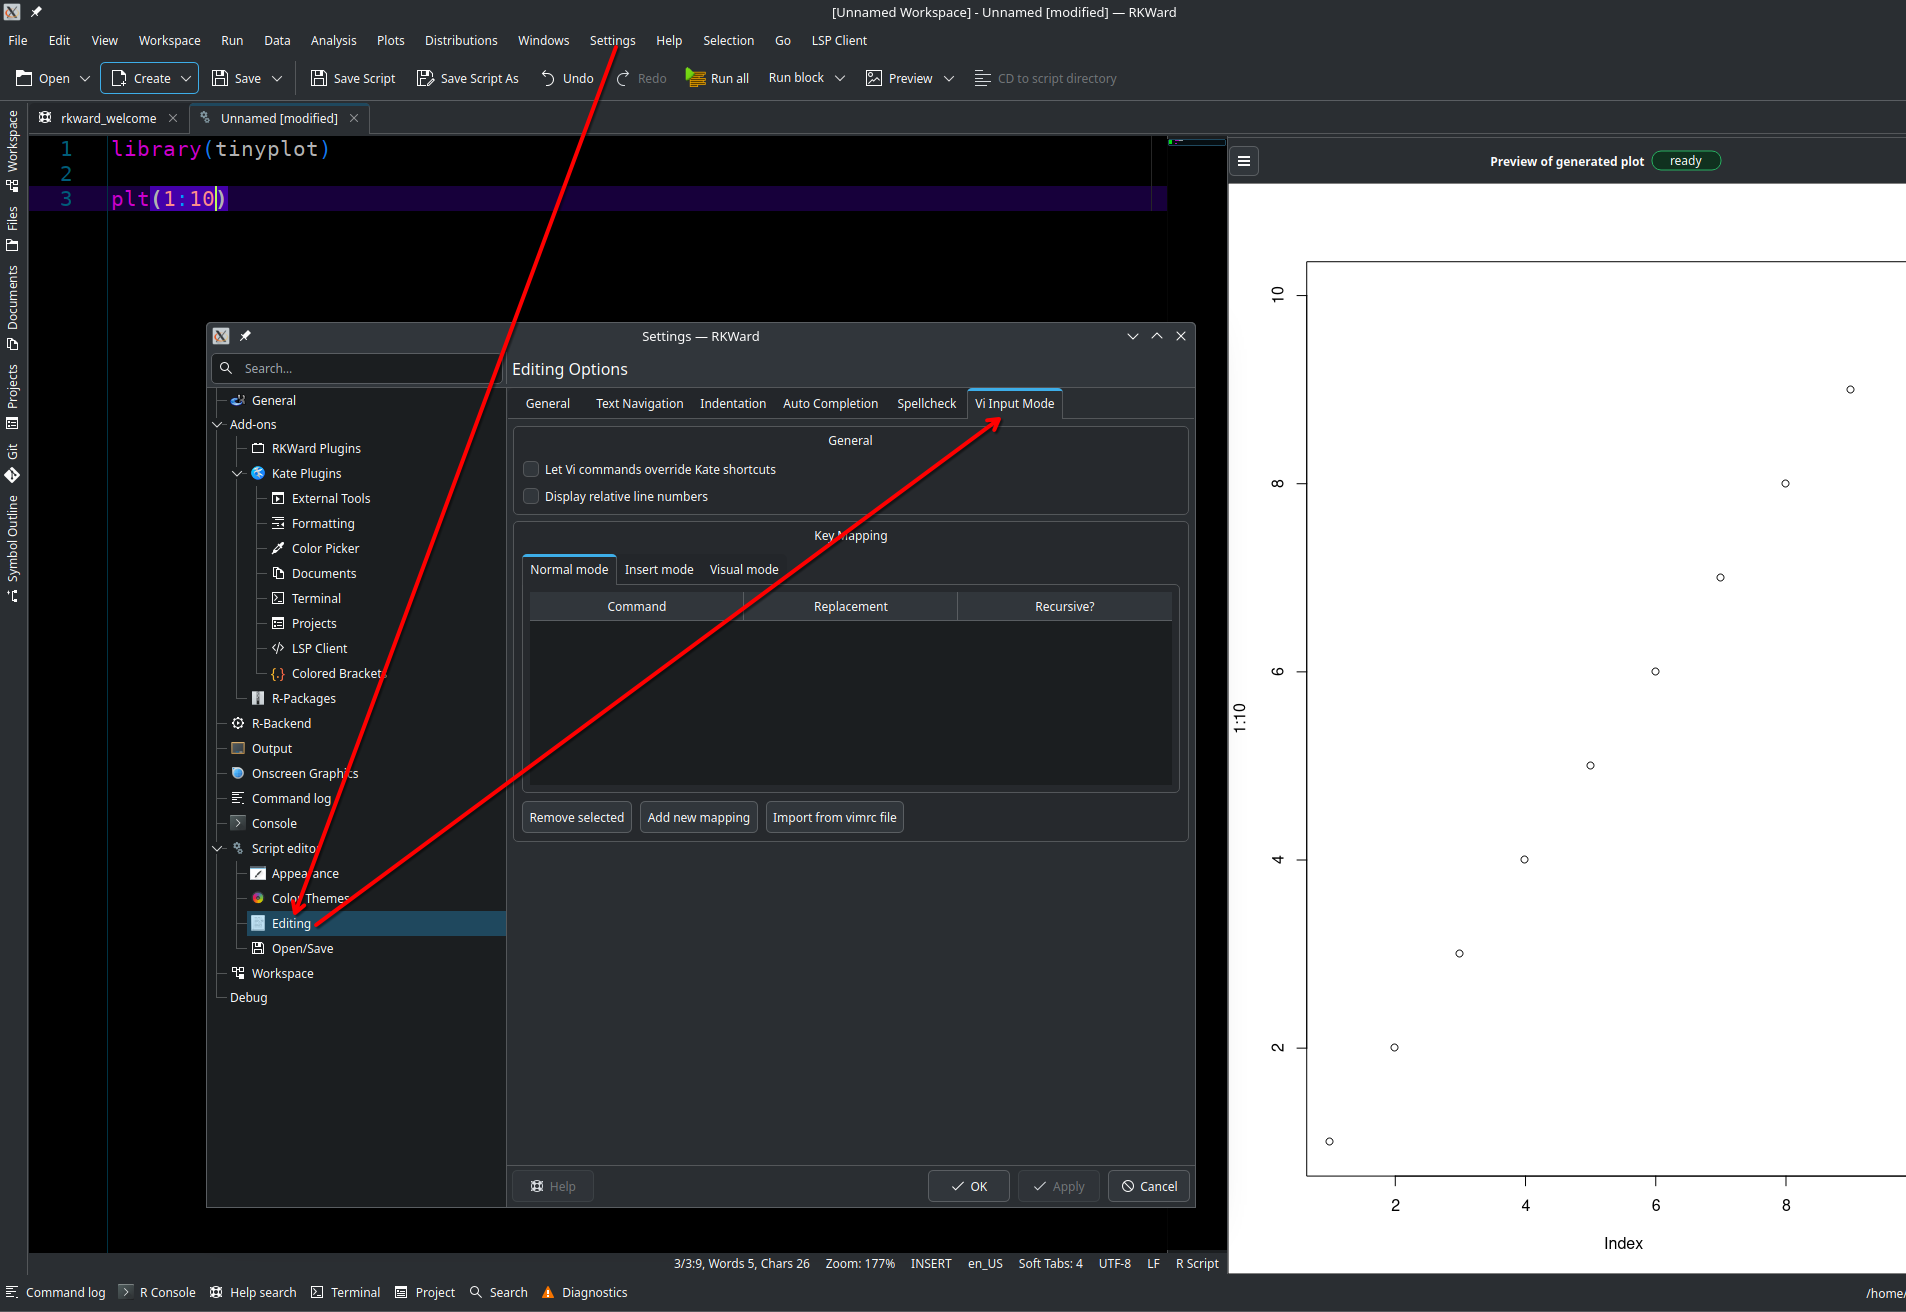Screen dimensions: 1906x1312
Task: Click the Undo toolbar button
Action: 567,78
